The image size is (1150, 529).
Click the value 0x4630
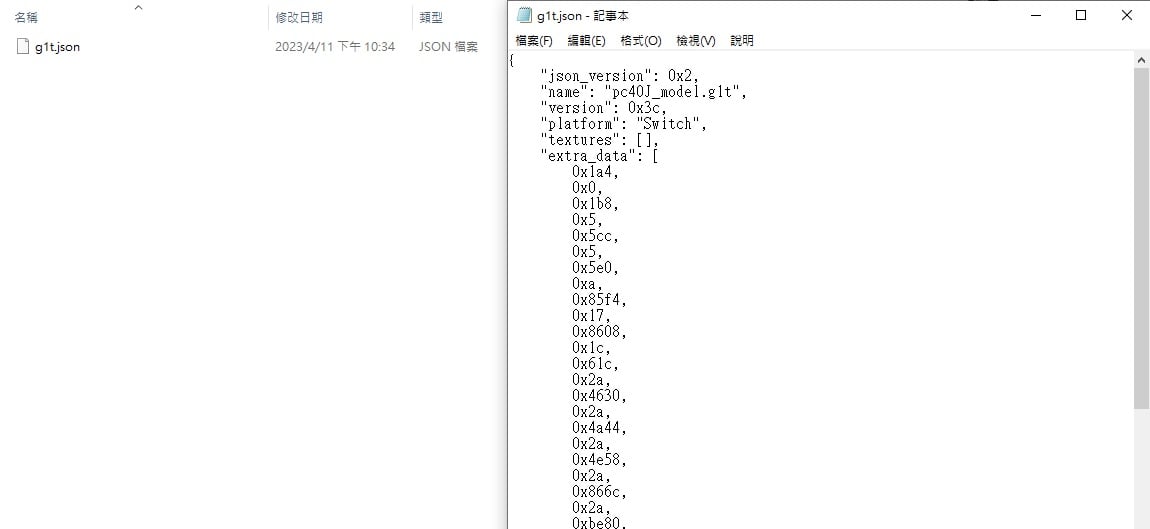pos(600,395)
